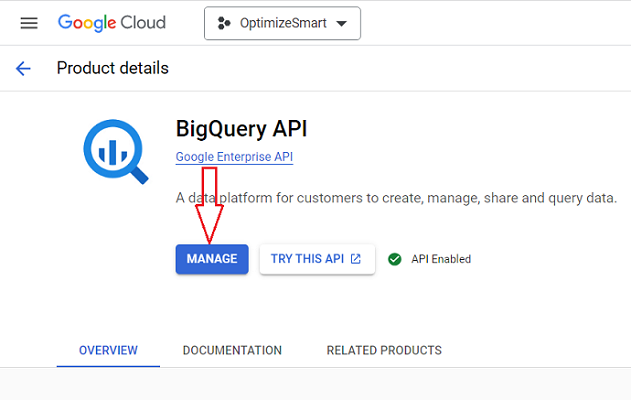The width and height of the screenshot is (631, 400).
Task: Click the Google Cloud logo
Action: tap(112, 23)
